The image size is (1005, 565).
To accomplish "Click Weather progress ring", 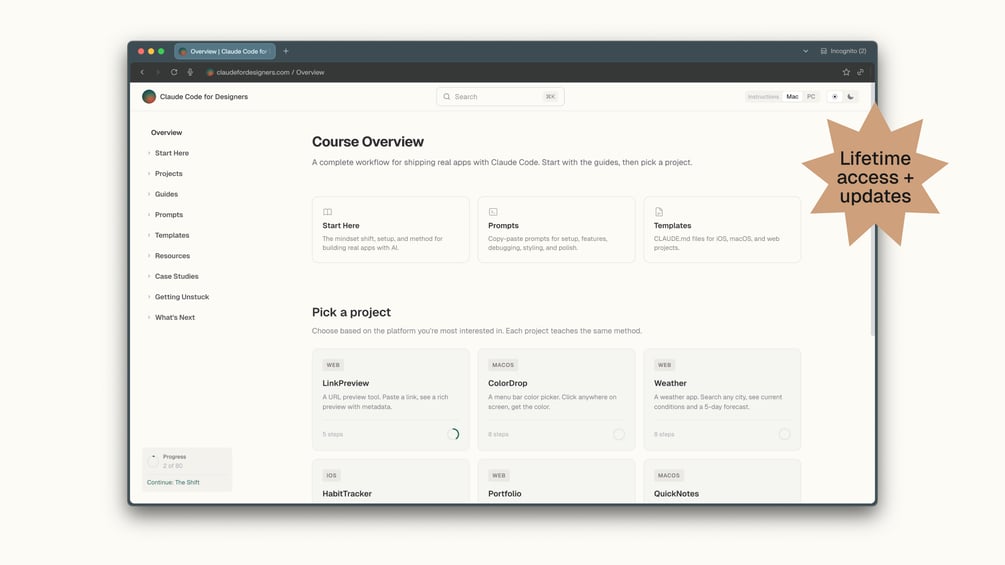I will (785, 434).
